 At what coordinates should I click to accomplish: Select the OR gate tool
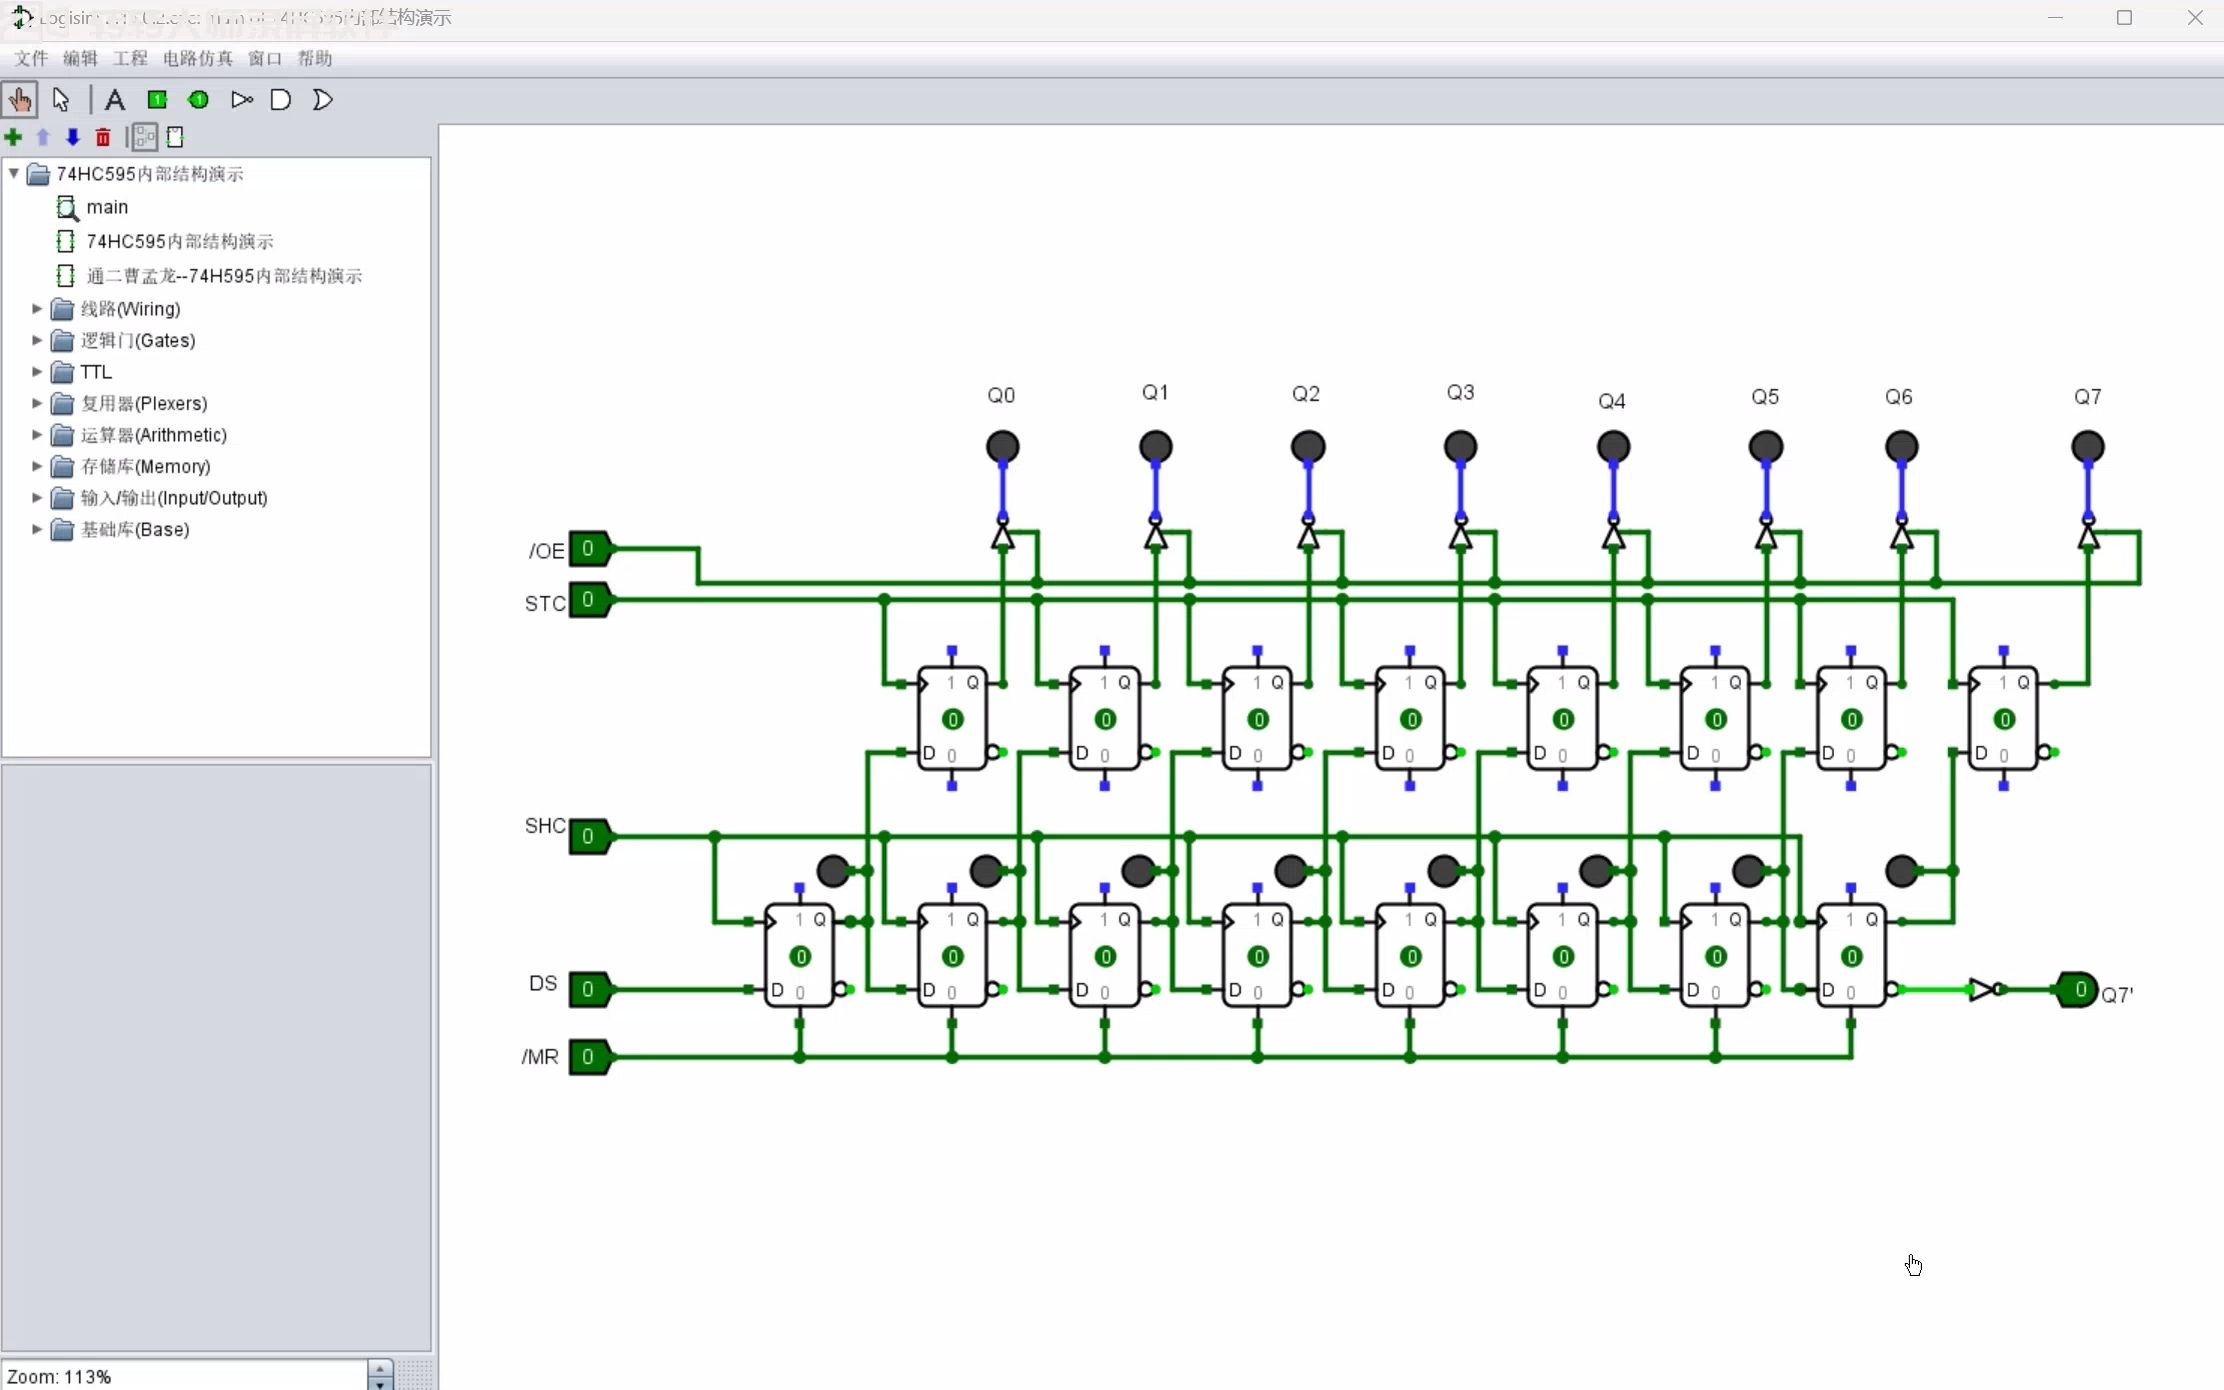pos(322,100)
